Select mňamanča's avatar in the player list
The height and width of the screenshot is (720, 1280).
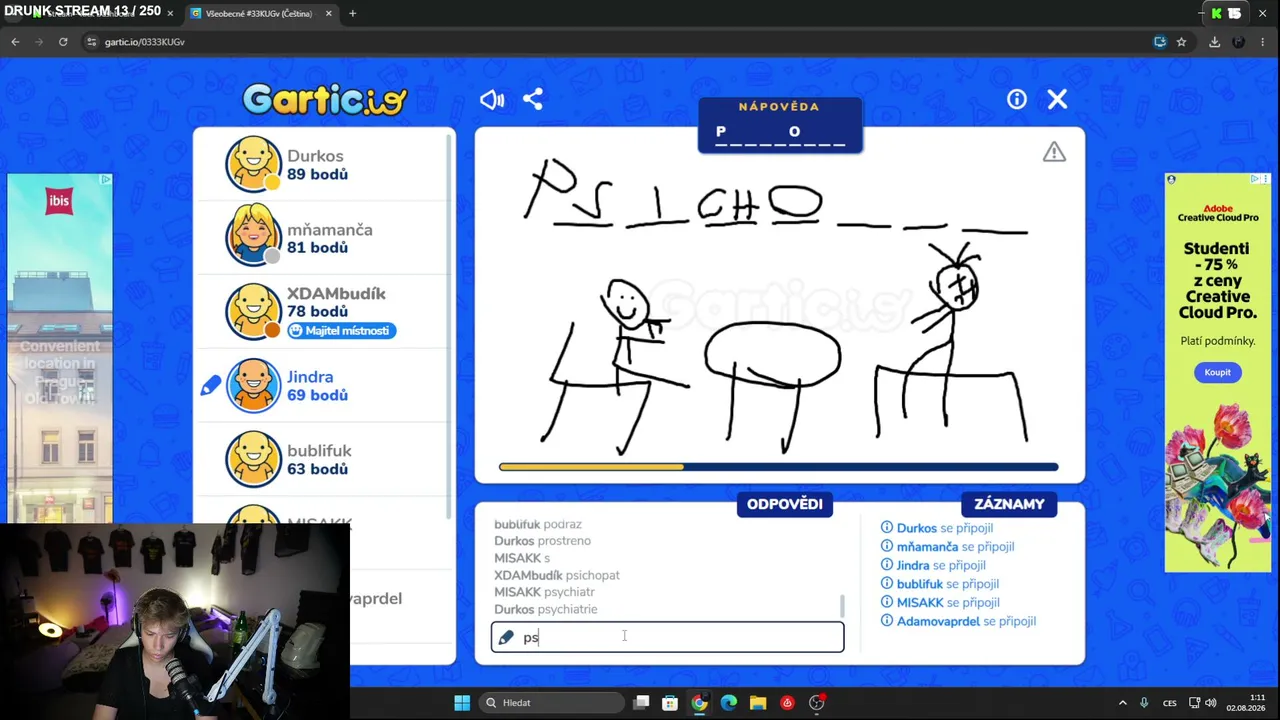[x=254, y=237]
